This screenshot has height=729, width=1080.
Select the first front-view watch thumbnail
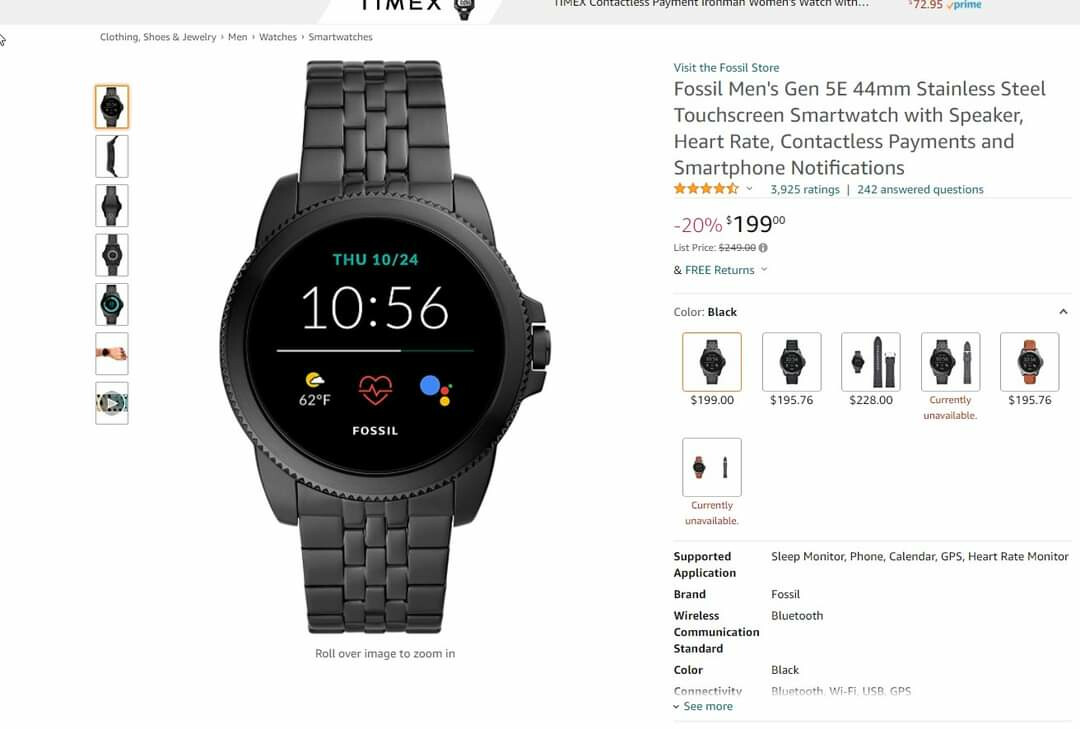[x=112, y=107]
